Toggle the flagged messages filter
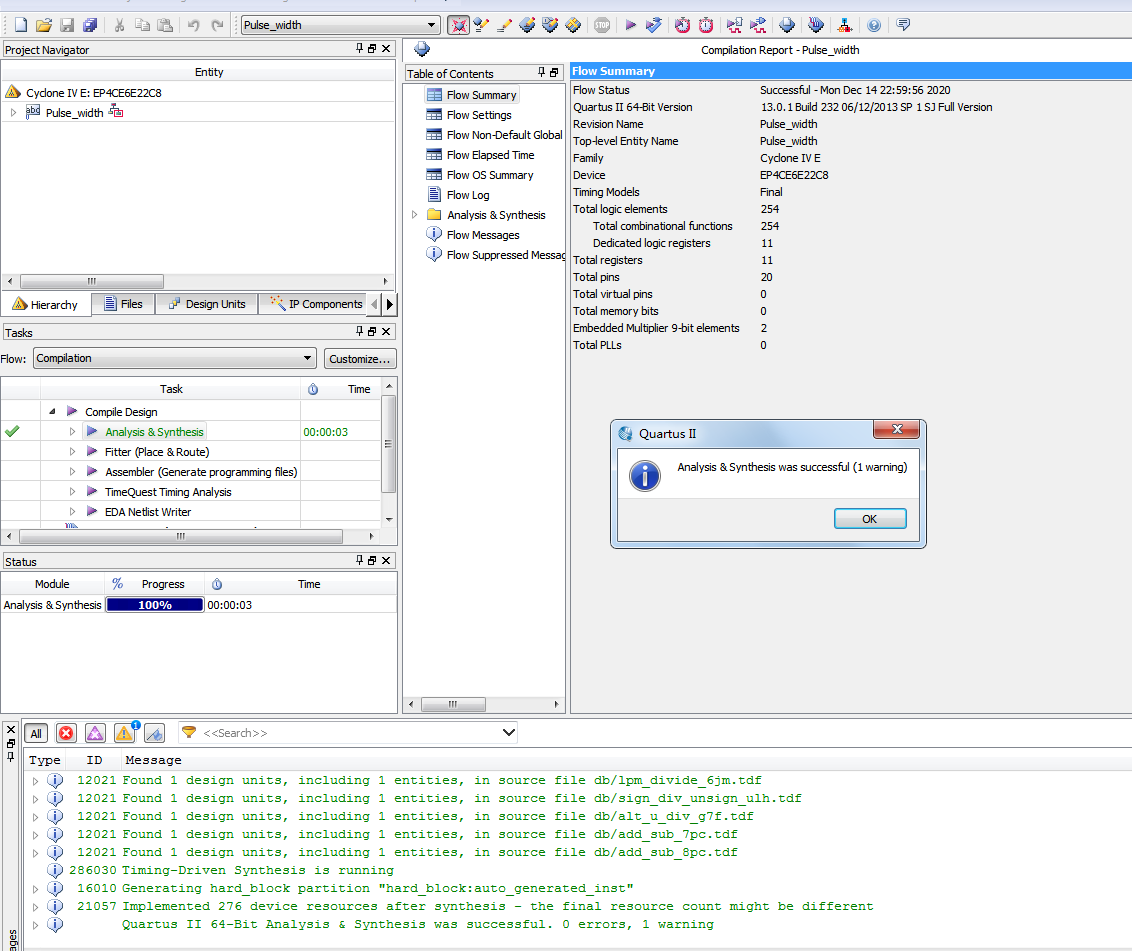The height and width of the screenshot is (951, 1132). tap(154, 734)
